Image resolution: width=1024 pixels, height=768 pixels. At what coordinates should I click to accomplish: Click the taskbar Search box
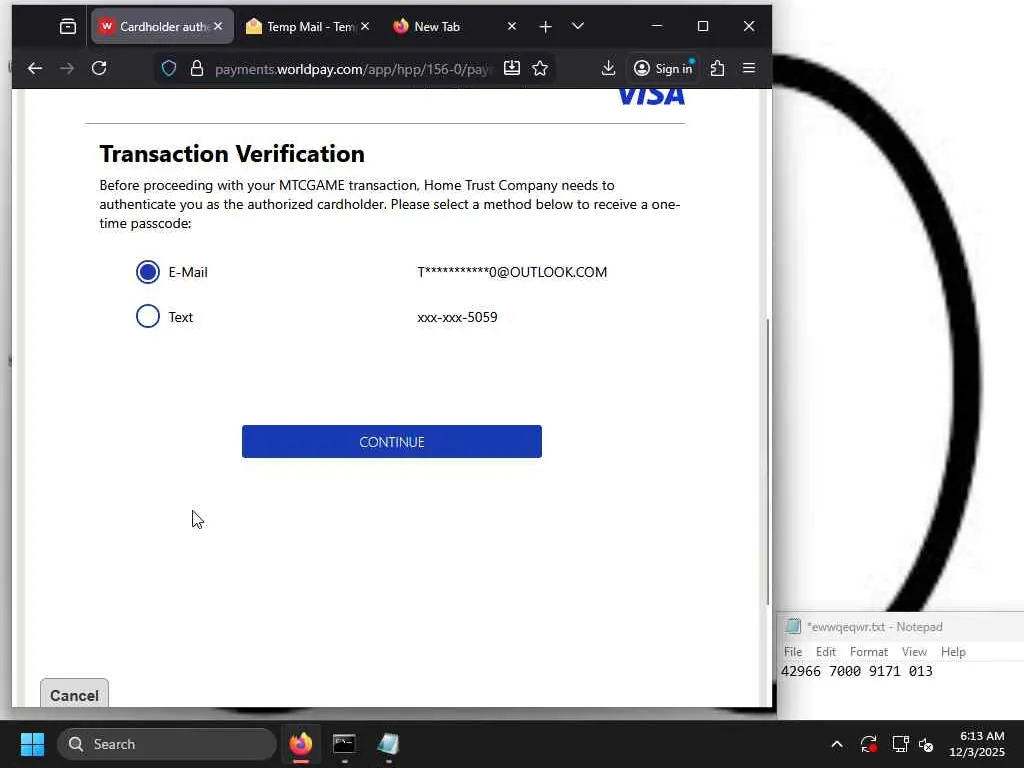coord(167,744)
